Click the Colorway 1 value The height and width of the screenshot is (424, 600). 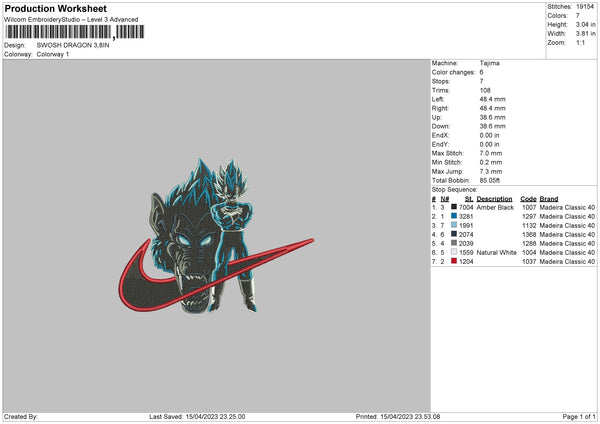[53, 54]
